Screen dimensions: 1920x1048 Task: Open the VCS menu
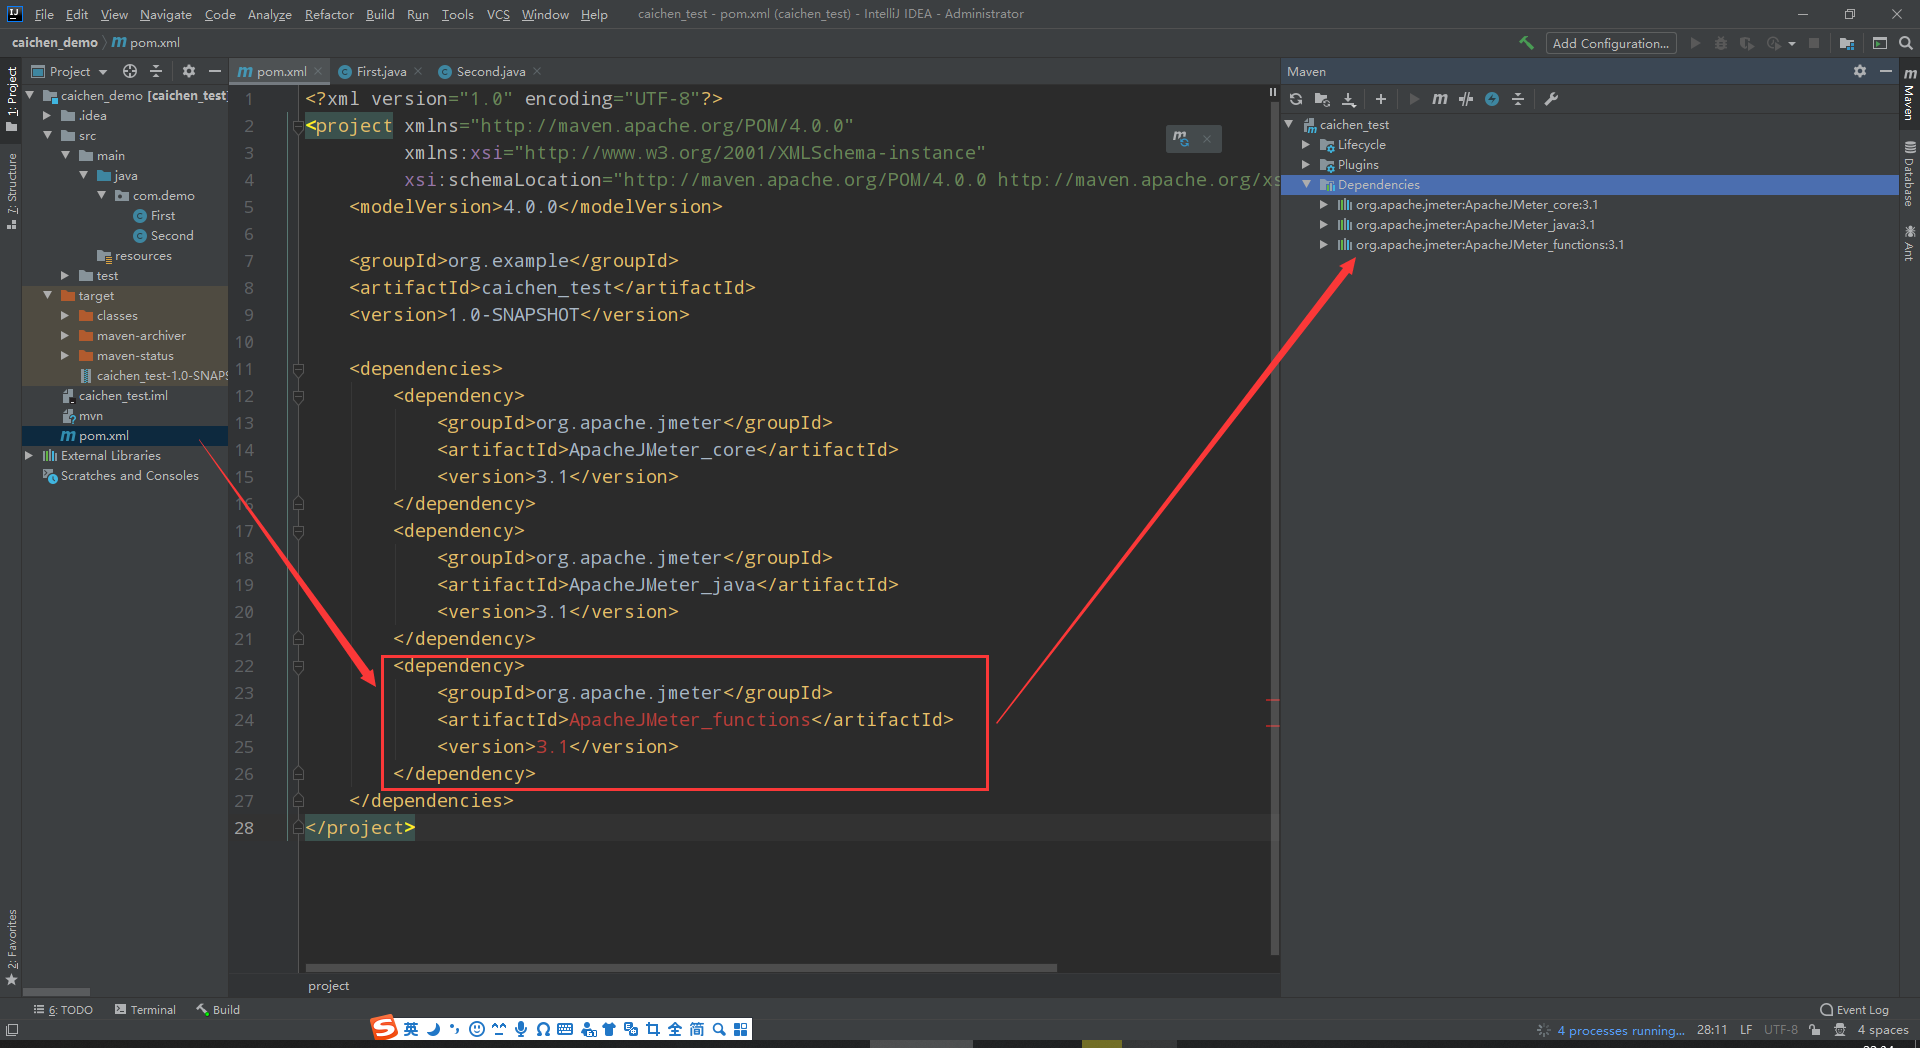pos(498,14)
